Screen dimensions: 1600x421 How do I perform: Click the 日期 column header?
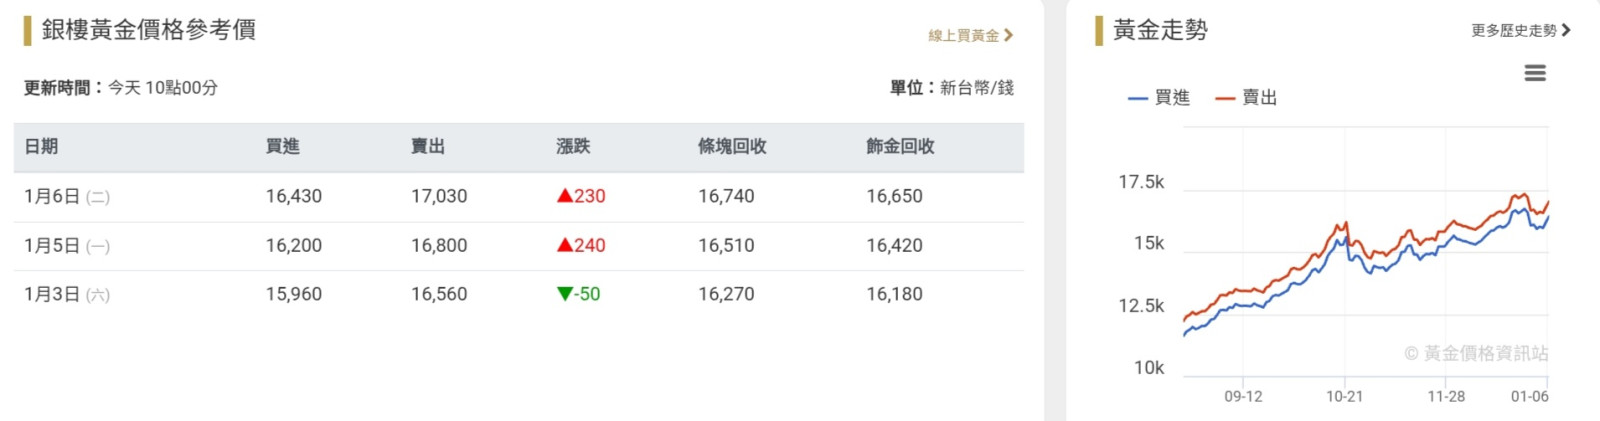point(41,146)
